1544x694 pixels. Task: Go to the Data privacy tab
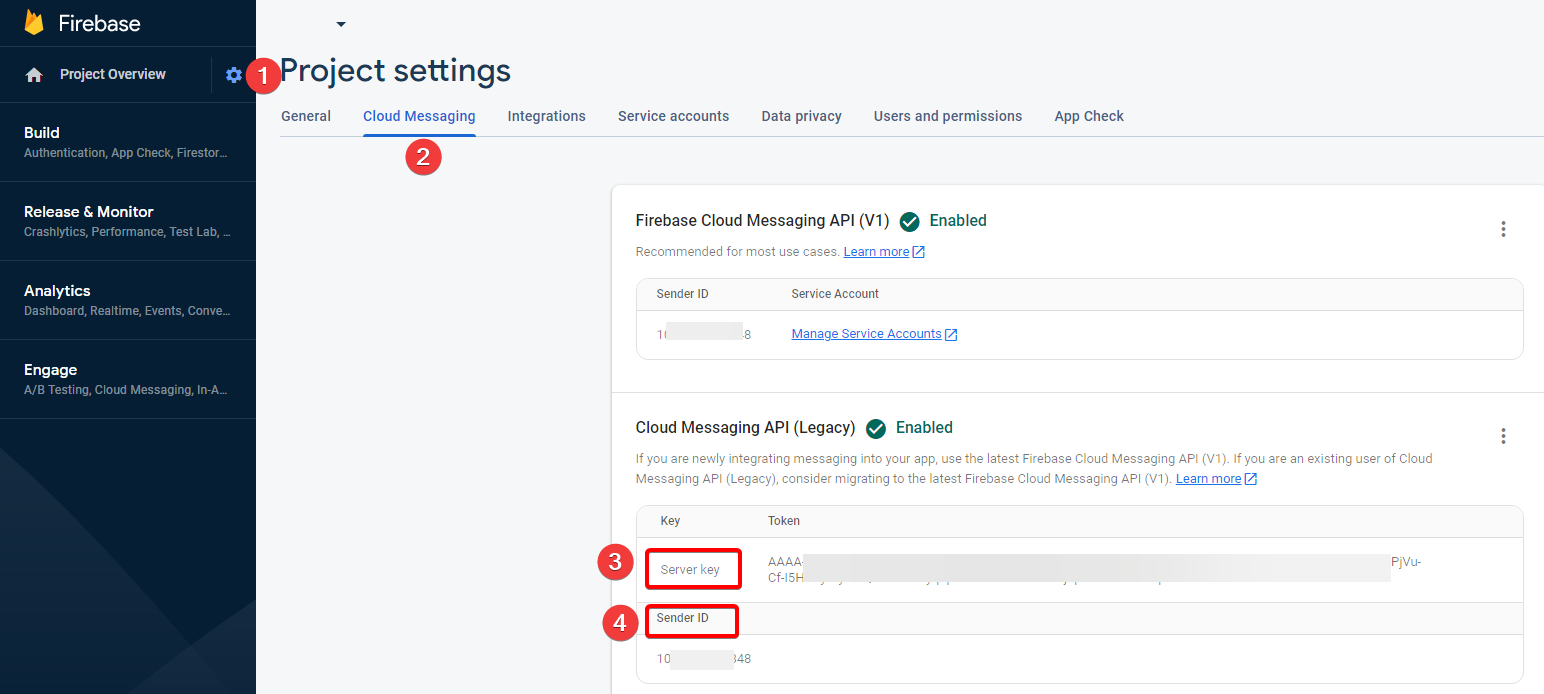point(802,116)
